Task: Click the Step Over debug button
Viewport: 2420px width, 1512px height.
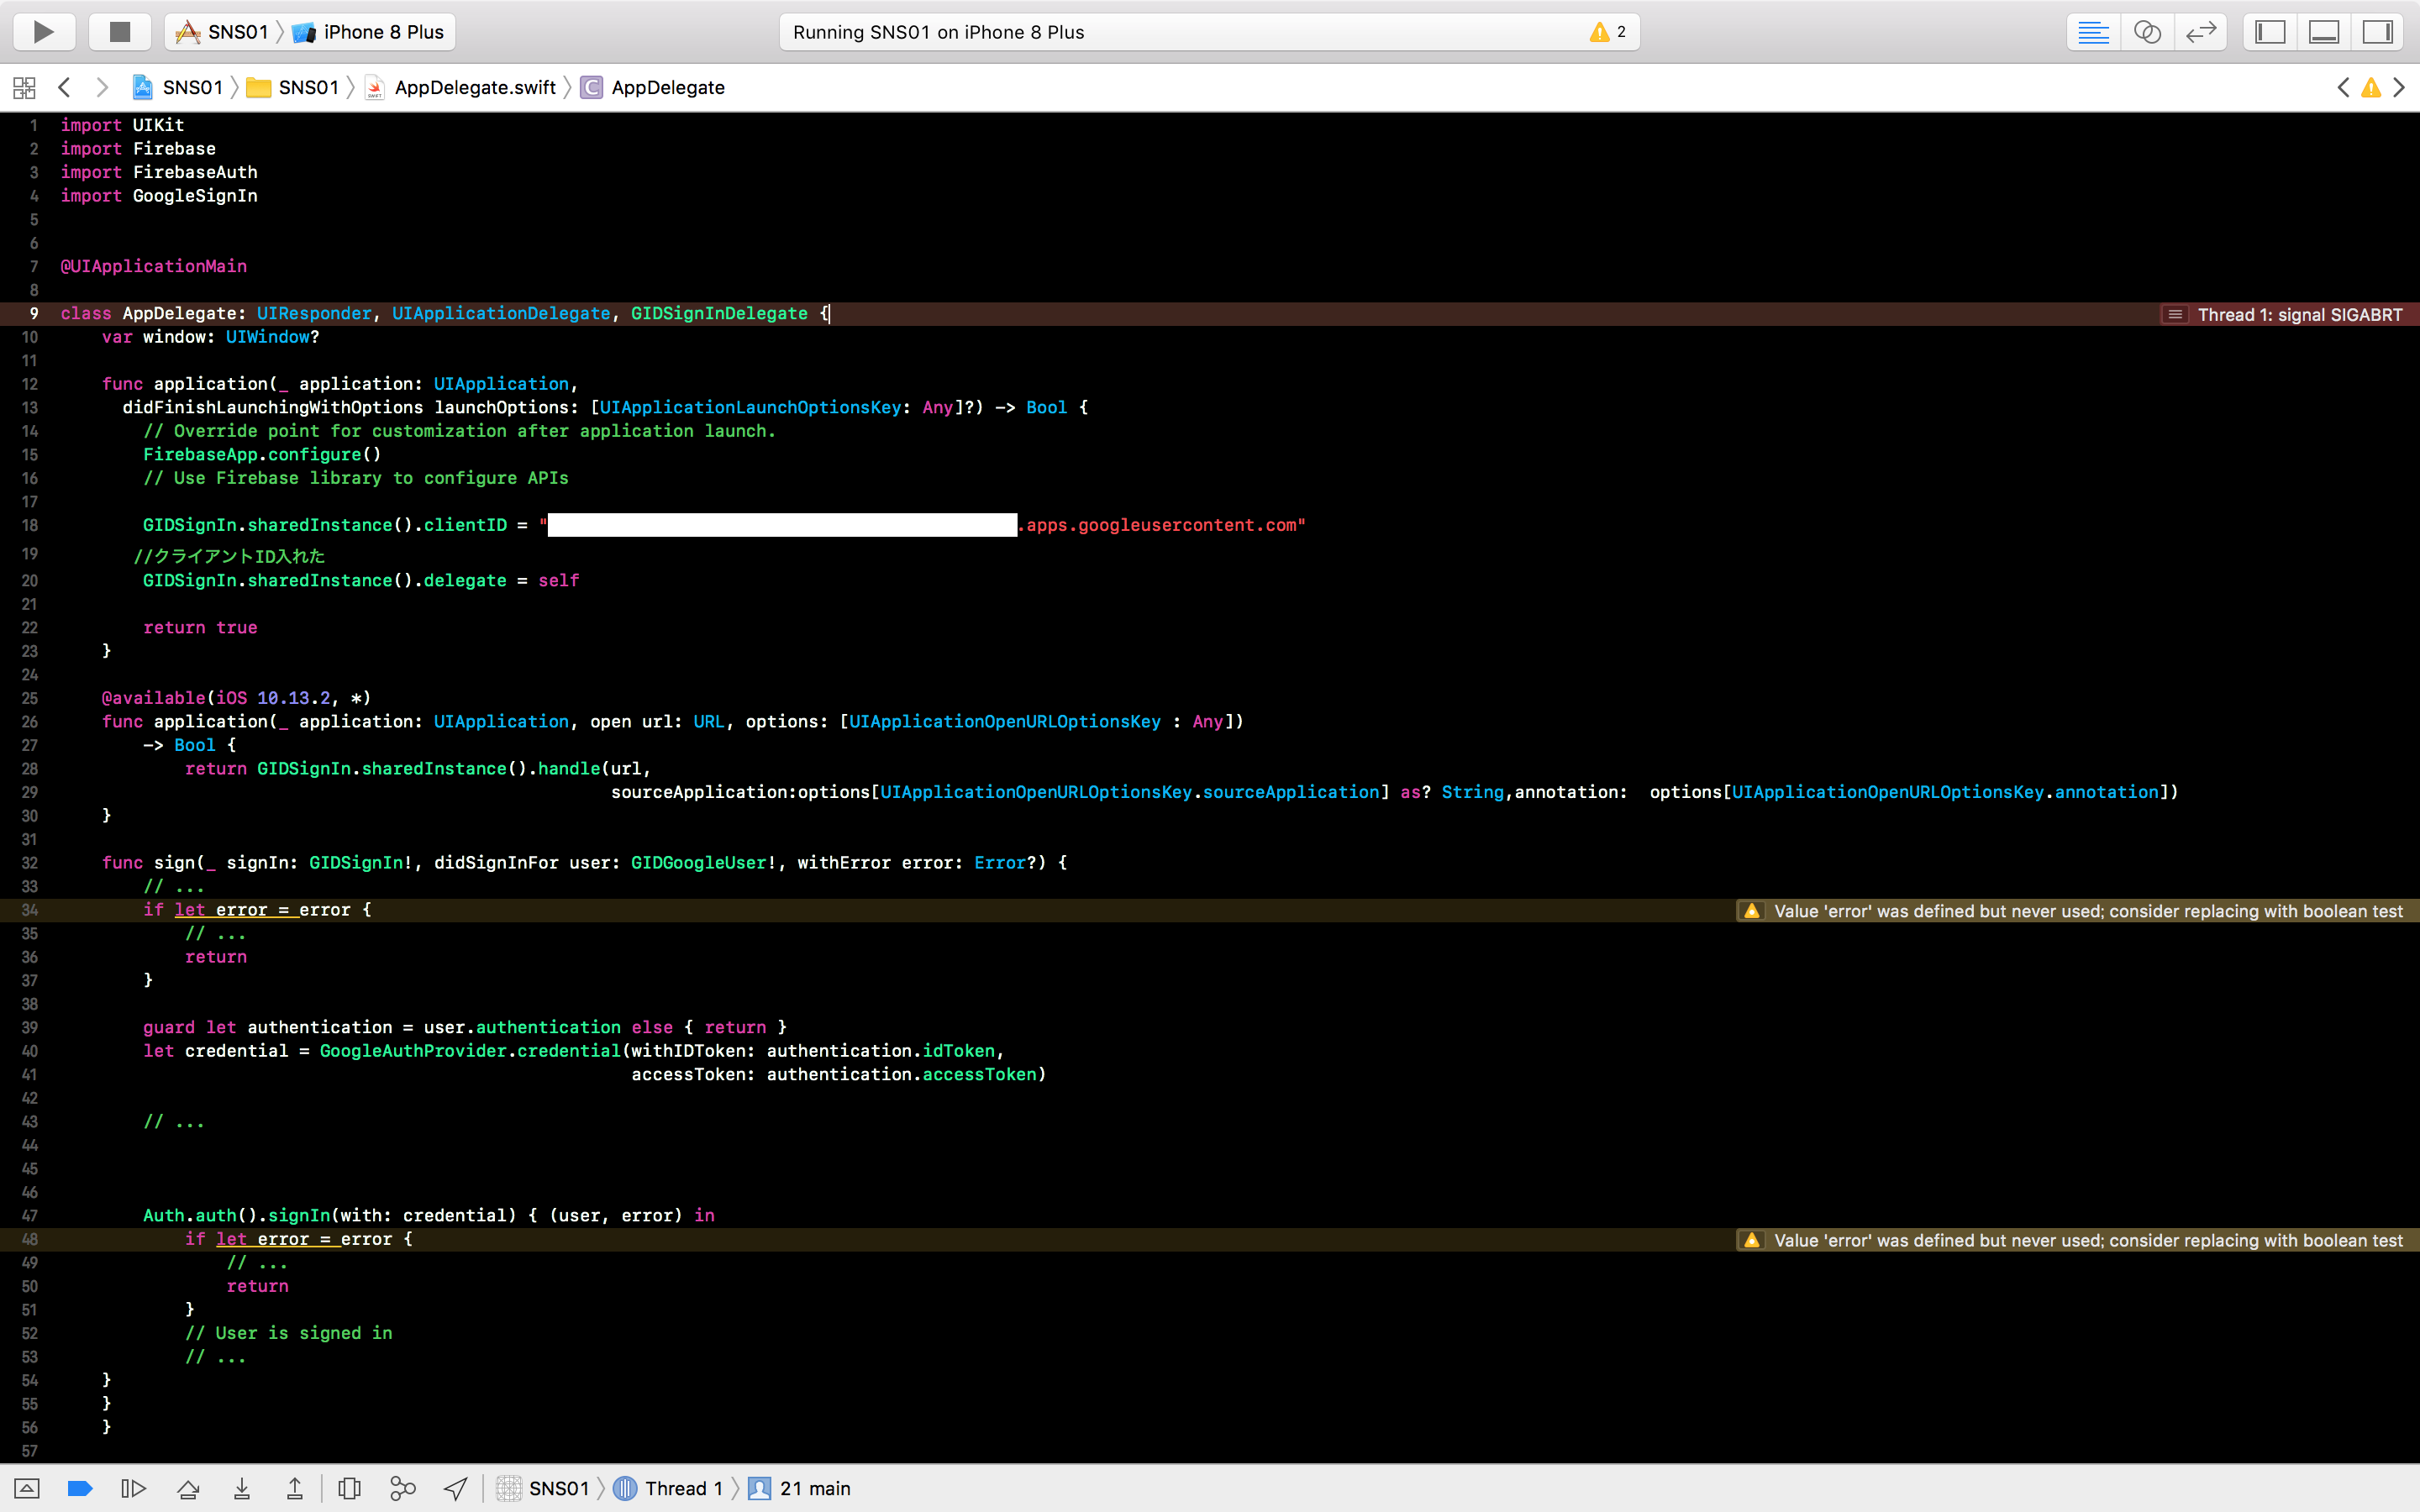Action: pyautogui.click(x=188, y=1489)
